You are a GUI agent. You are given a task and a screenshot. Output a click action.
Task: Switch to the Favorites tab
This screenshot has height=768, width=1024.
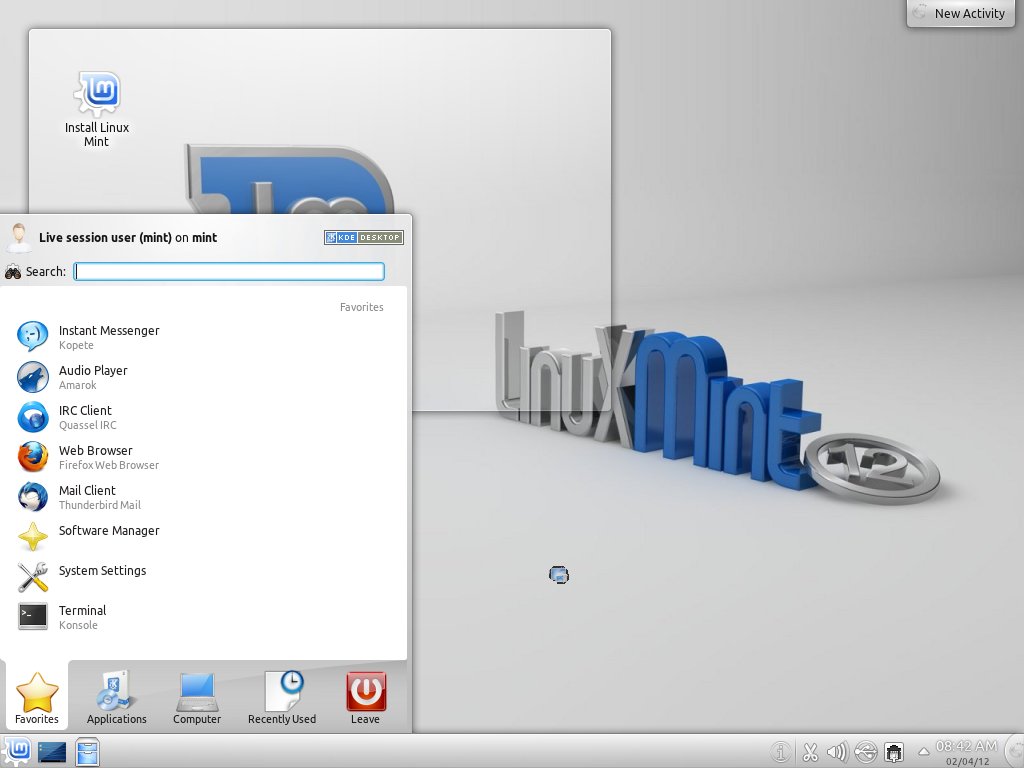(37, 697)
